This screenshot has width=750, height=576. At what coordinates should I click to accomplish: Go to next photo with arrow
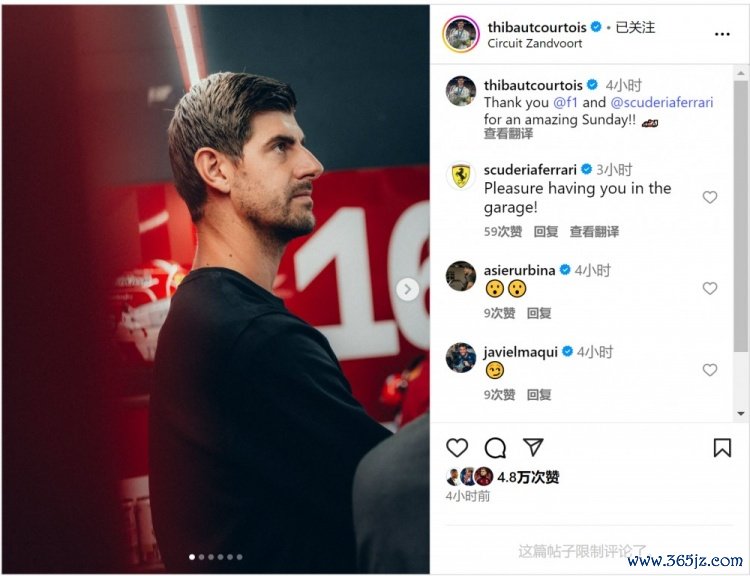tap(408, 289)
